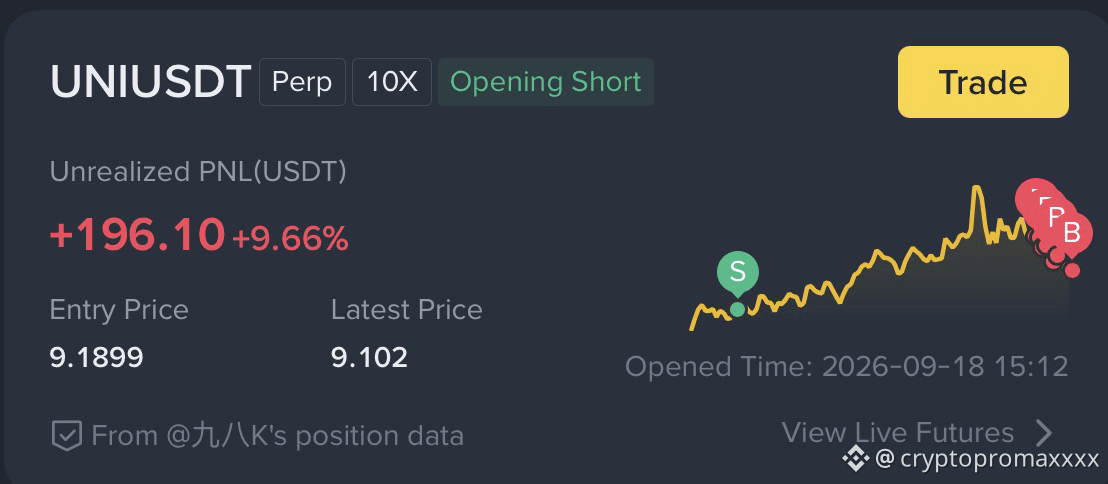This screenshot has width=1108, height=484.
Task: Click the chart's highest price spike
Action: click(x=977, y=189)
